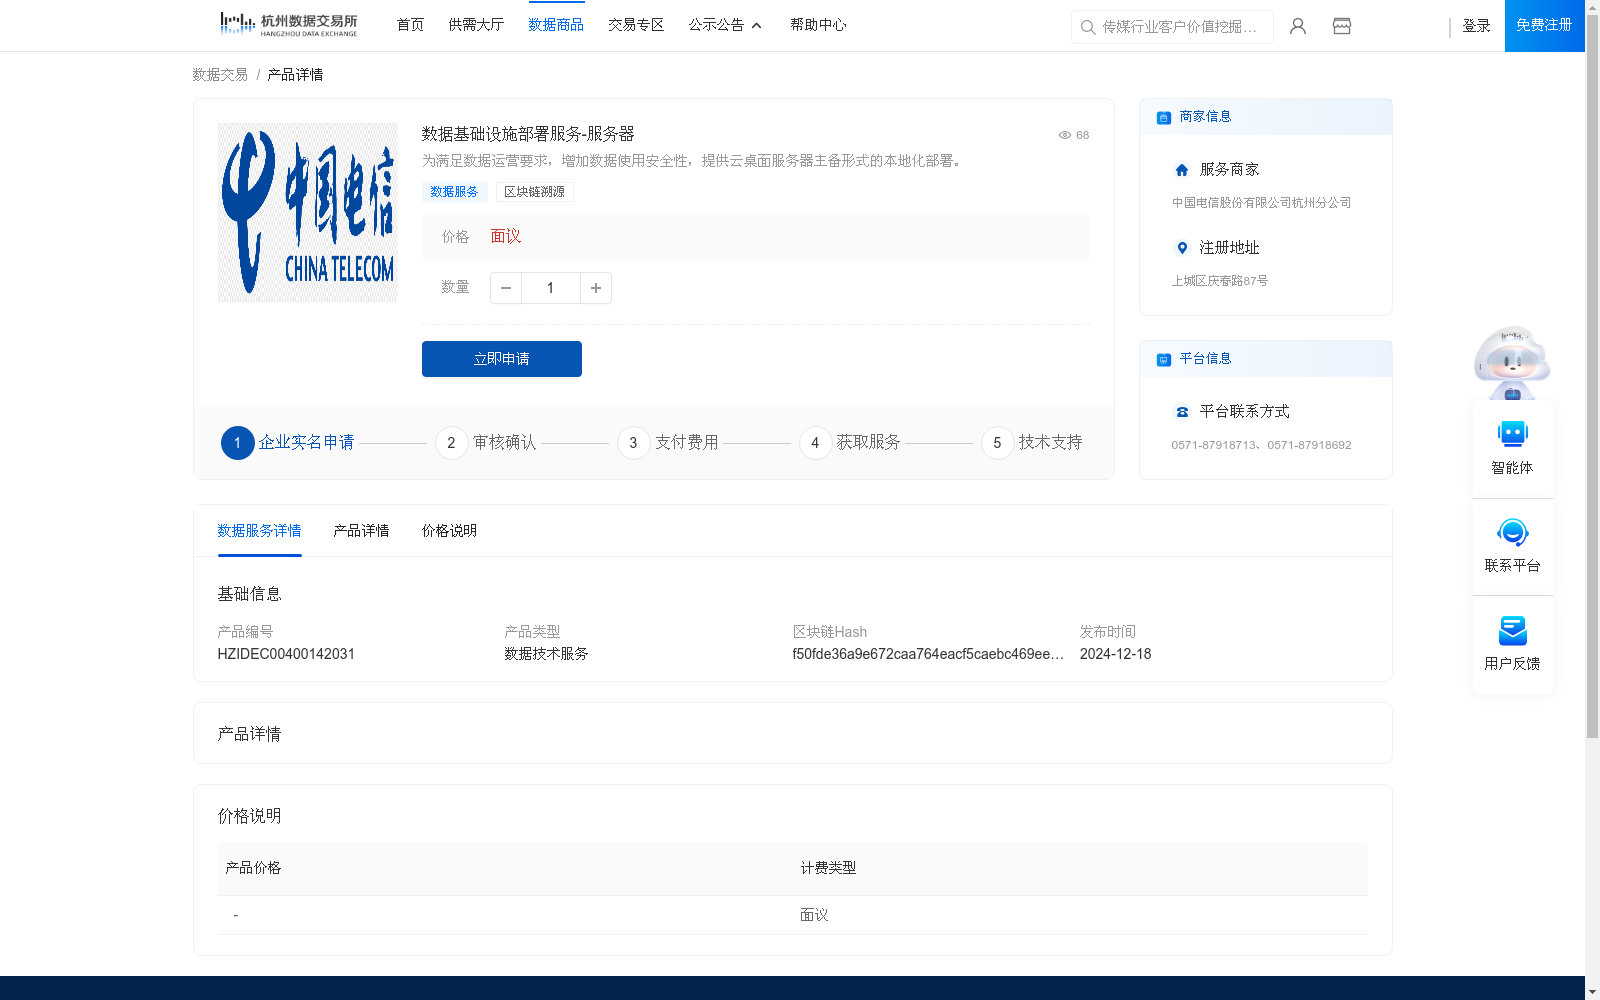Click the Hangzhou Data Exchange logo
Image resolution: width=1600 pixels, height=1000 pixels.
(288, 24)
